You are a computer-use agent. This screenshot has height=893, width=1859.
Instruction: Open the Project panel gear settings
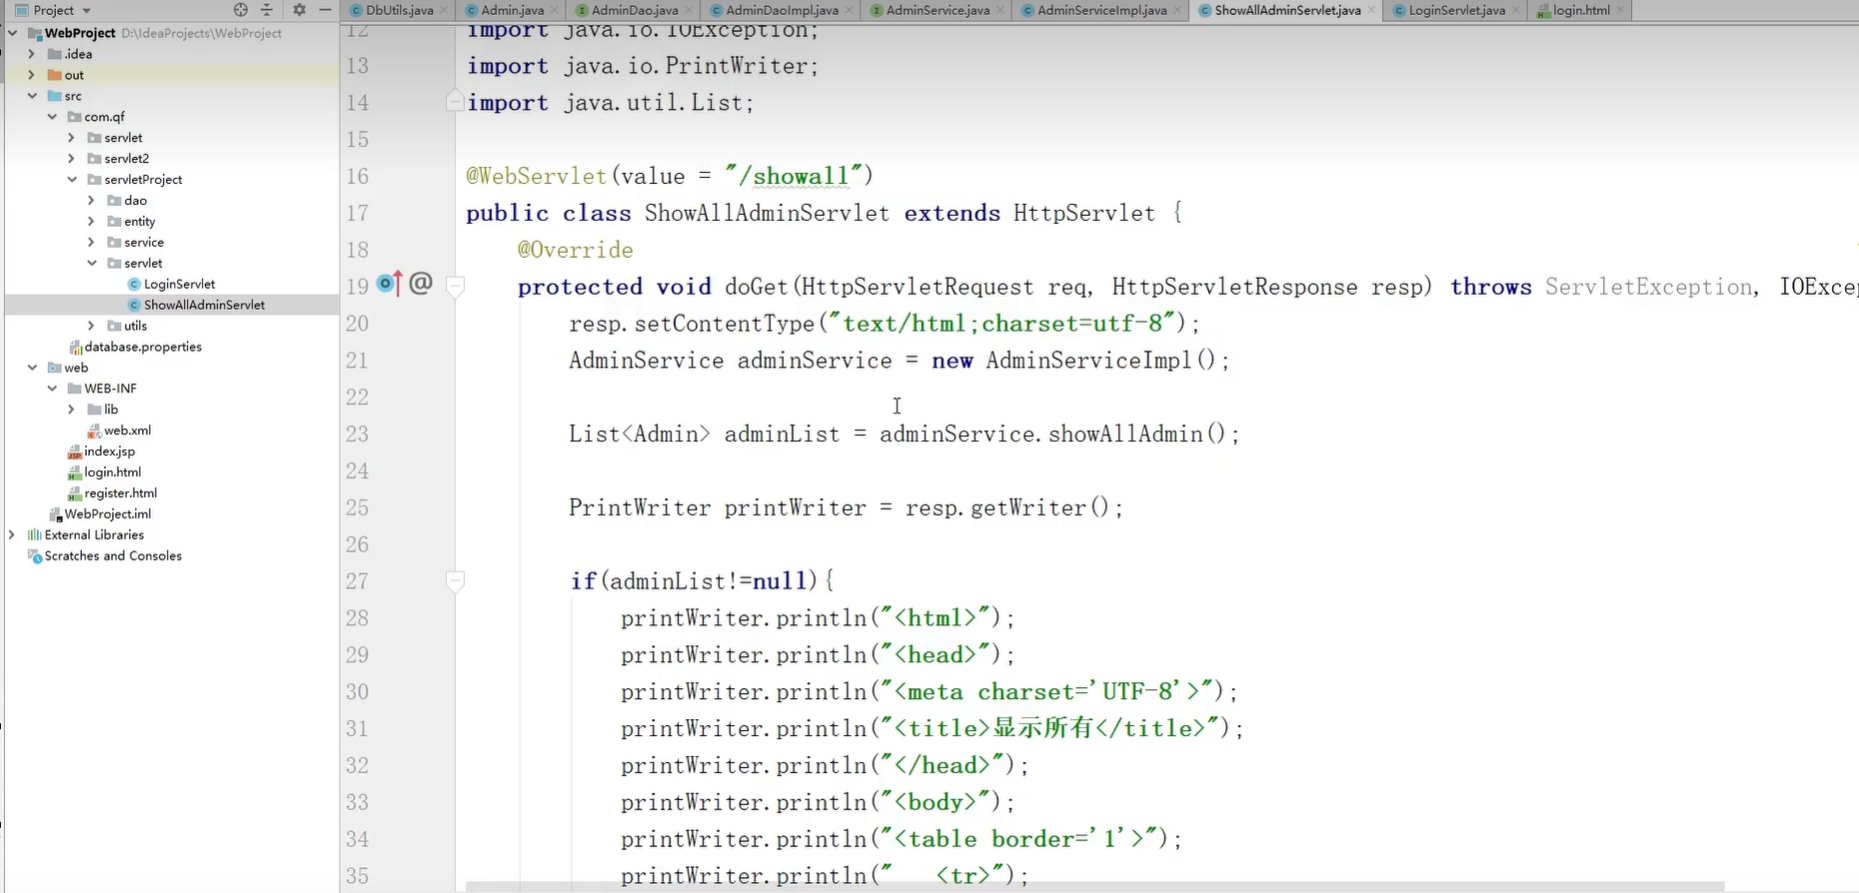[x=299, y=10]
